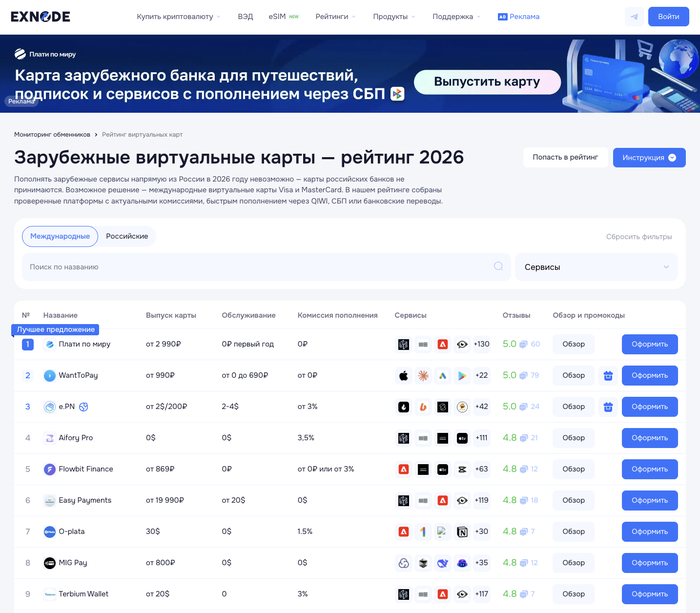Select the Международные filter
Screen dimensions: 700x613
point(60,236)
